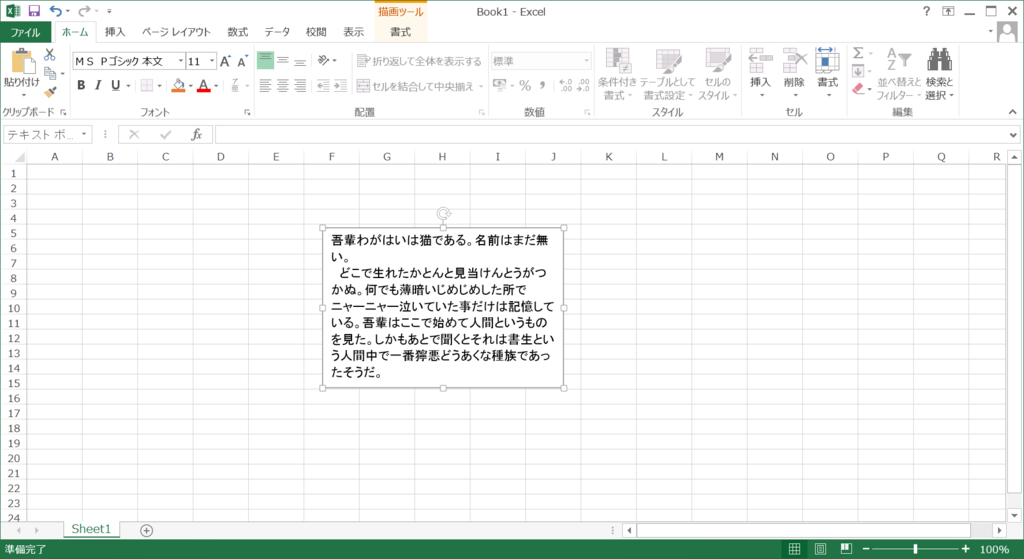Align text to the right
Screen dimensions: 1024x559
(x=300, y=86)
